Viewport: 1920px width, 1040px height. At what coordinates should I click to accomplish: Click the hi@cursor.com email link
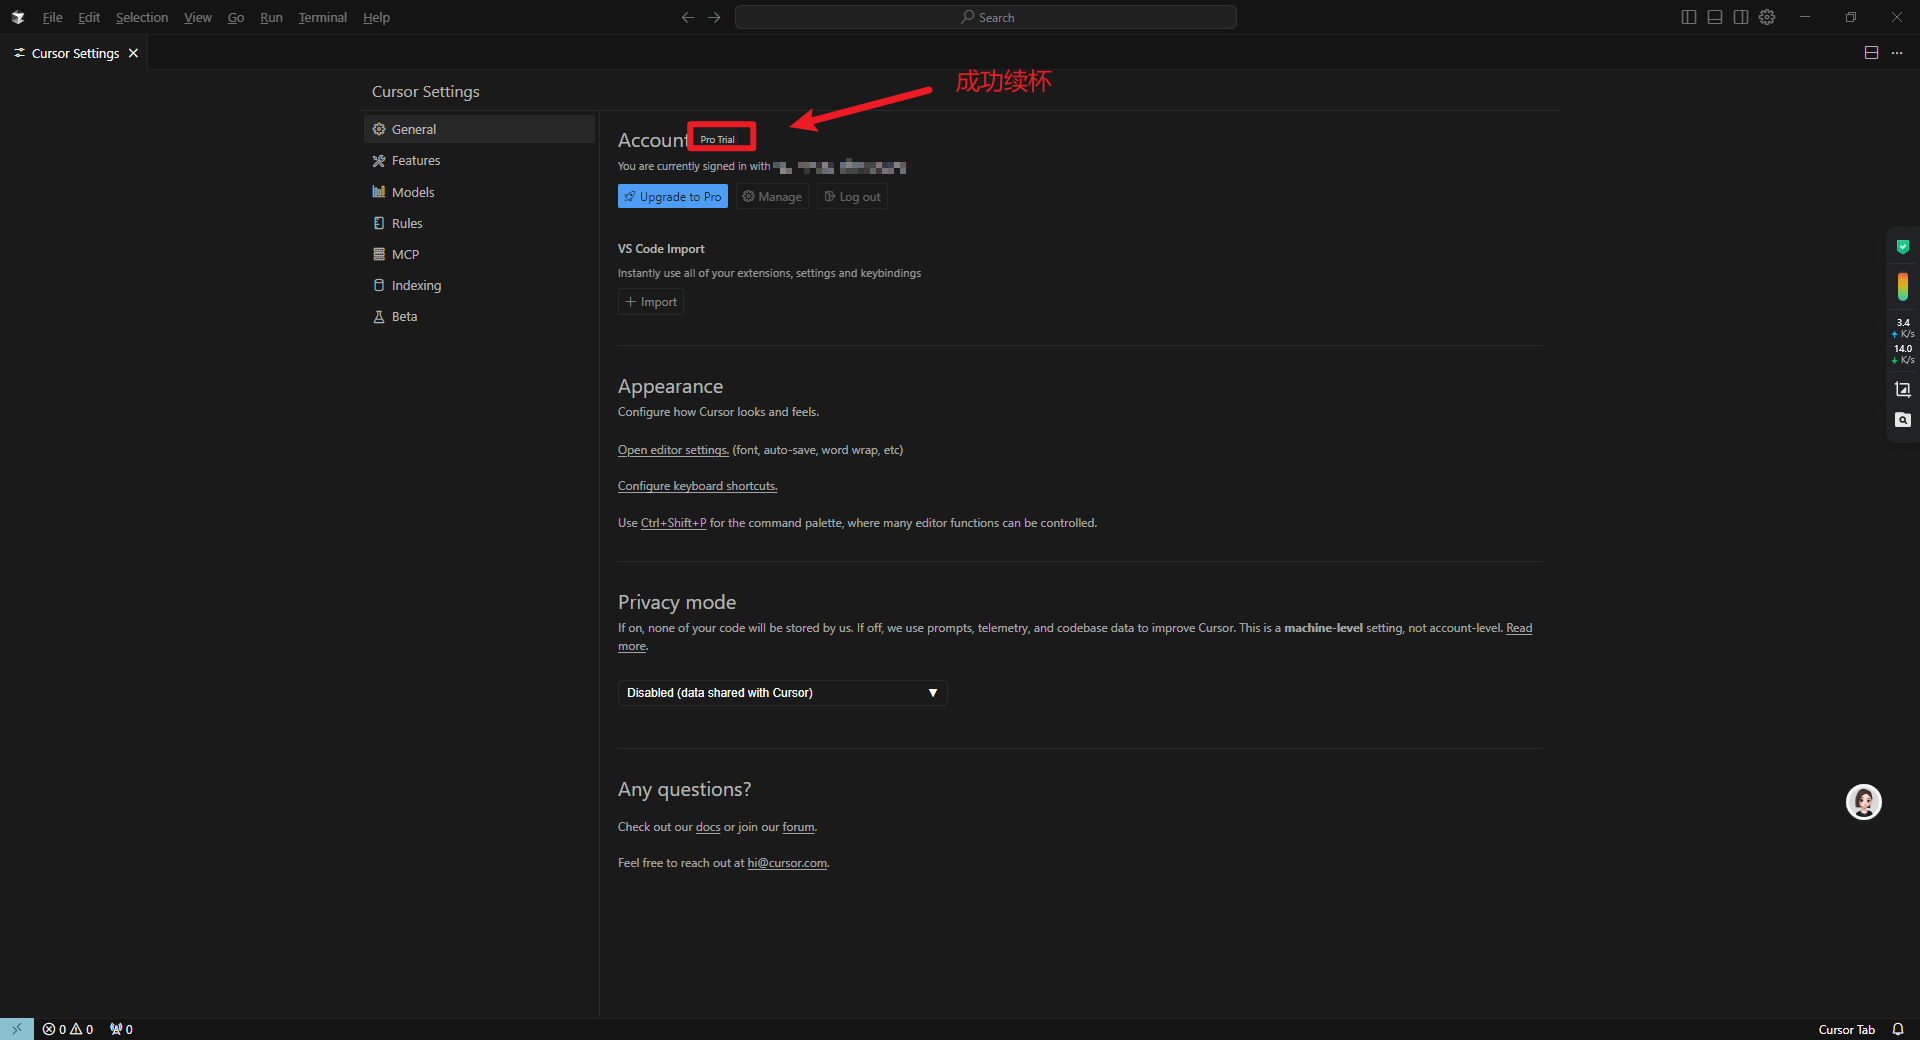coord(787,863)
